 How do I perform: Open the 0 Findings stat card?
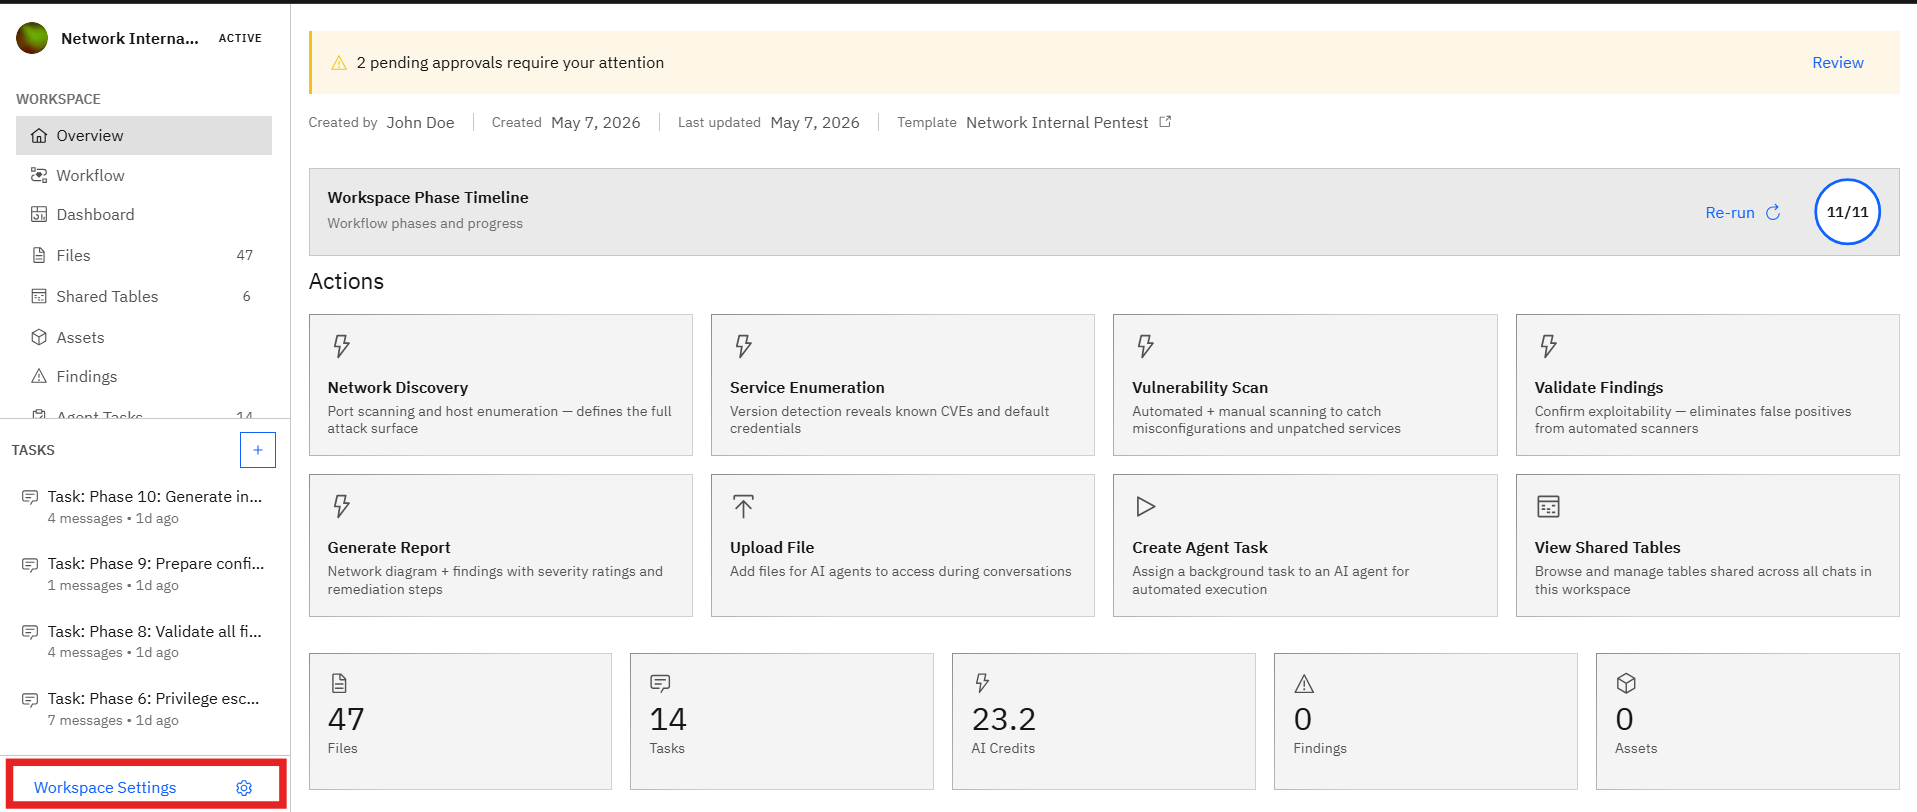click(1426, 722)
